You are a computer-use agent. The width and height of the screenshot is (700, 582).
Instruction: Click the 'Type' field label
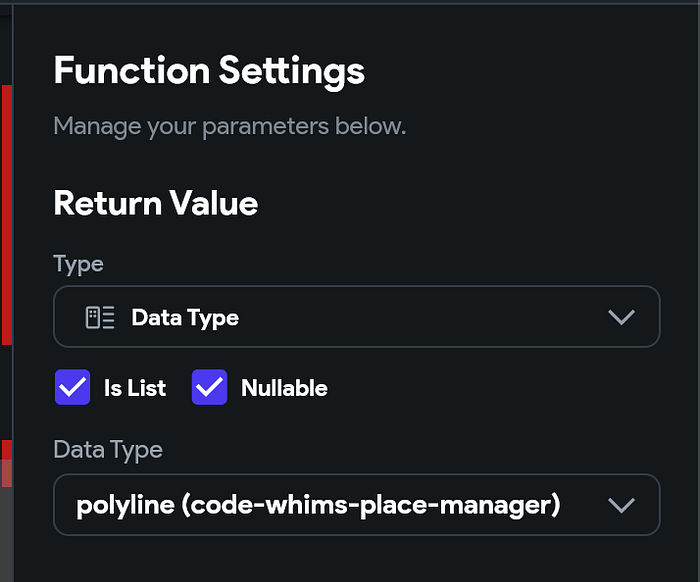point(78,264)
